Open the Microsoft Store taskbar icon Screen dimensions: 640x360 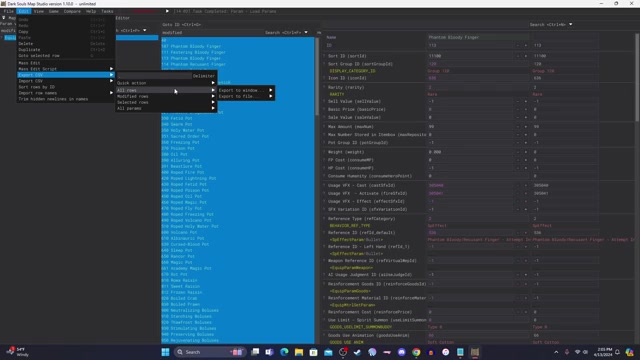coord(313,352)
